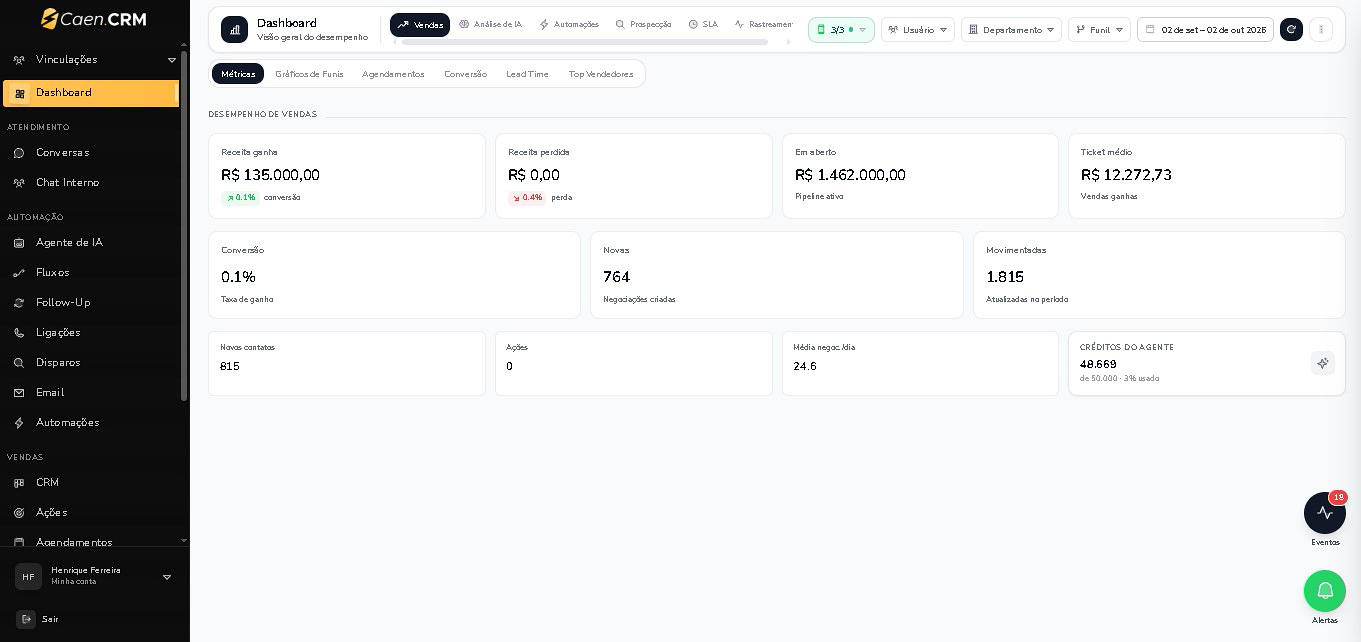Open the Email envelope icon
Screen dimensions: 1361x642
coord(19,393)
